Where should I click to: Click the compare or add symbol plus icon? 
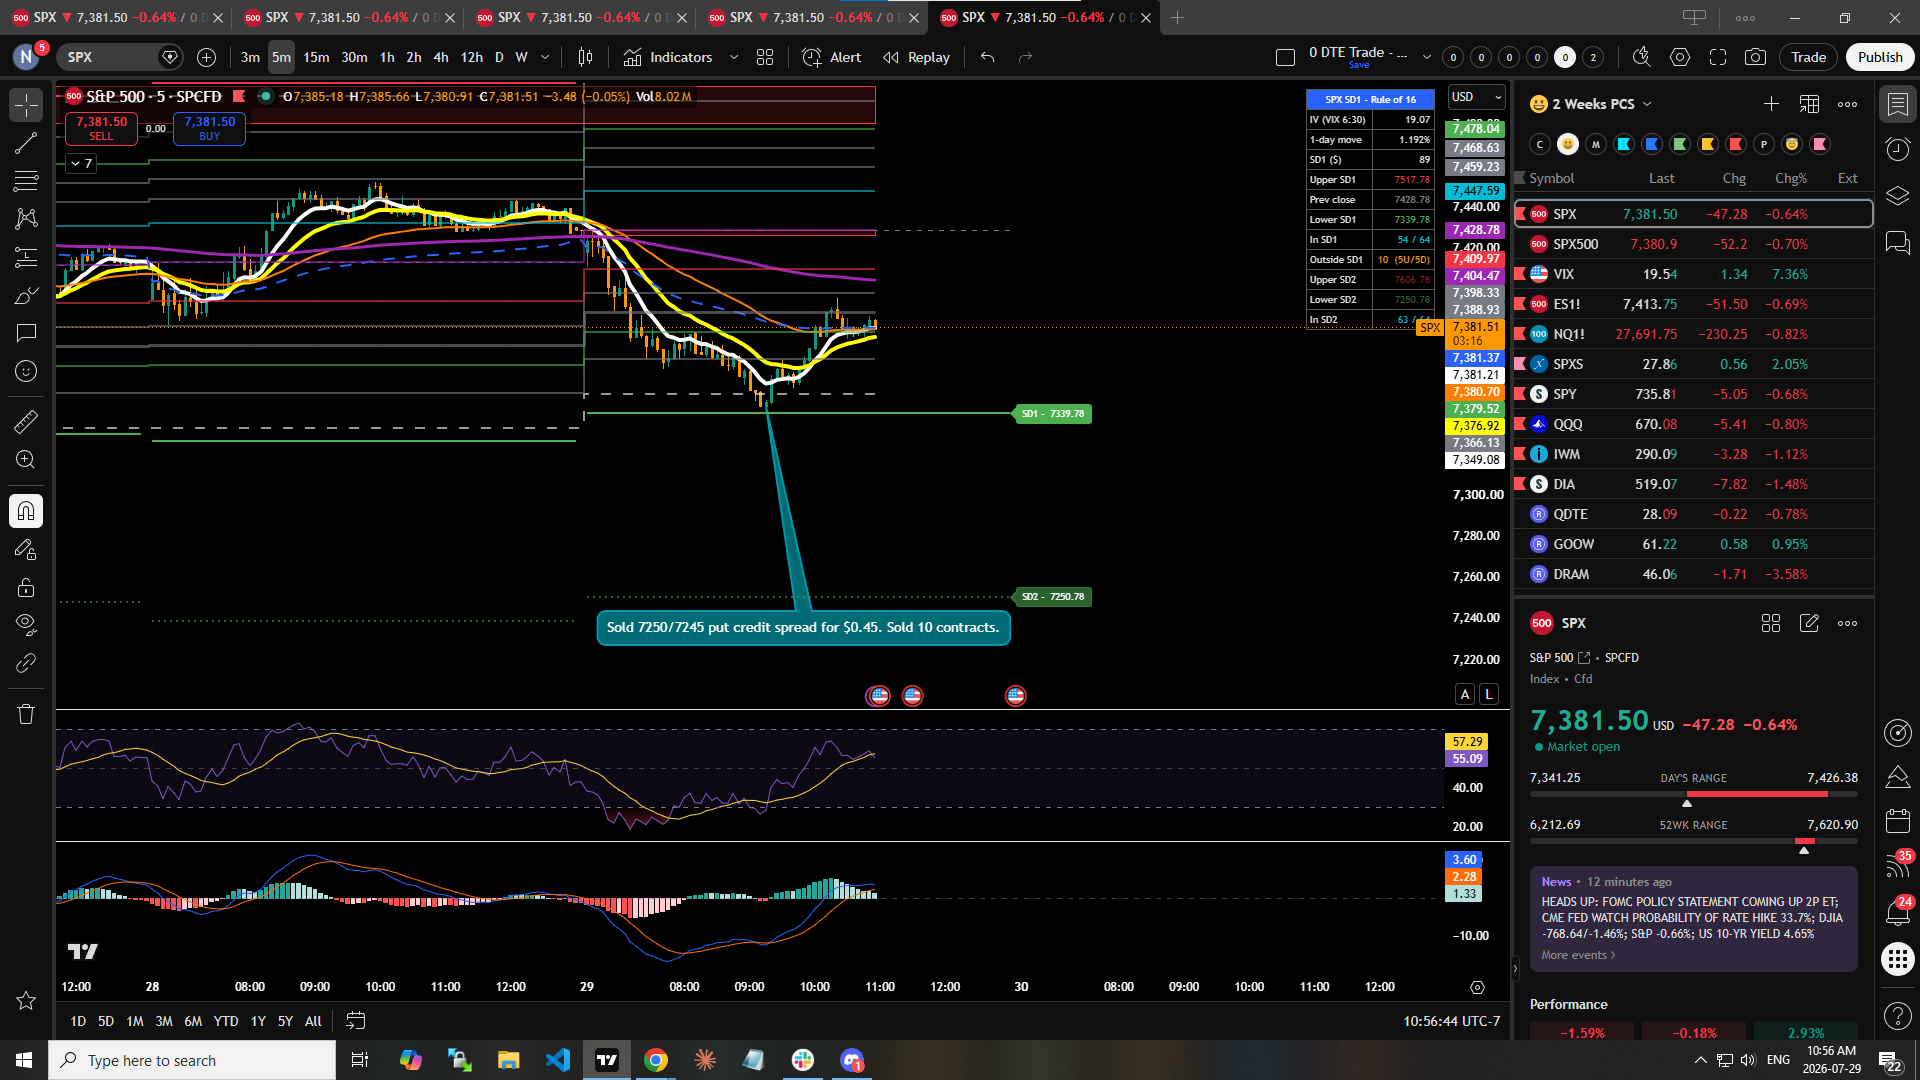tap(206, 57)
